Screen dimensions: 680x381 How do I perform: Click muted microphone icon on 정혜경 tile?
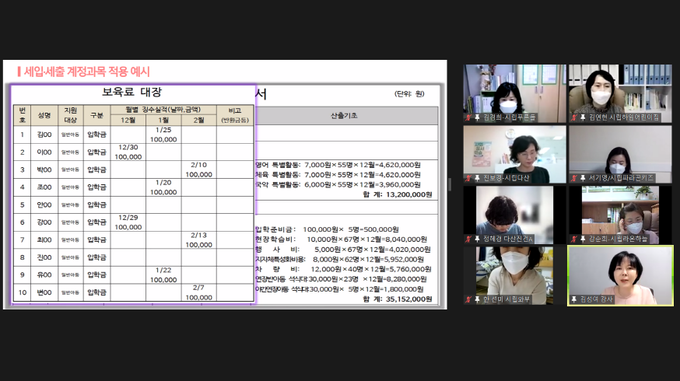(468, 239)
